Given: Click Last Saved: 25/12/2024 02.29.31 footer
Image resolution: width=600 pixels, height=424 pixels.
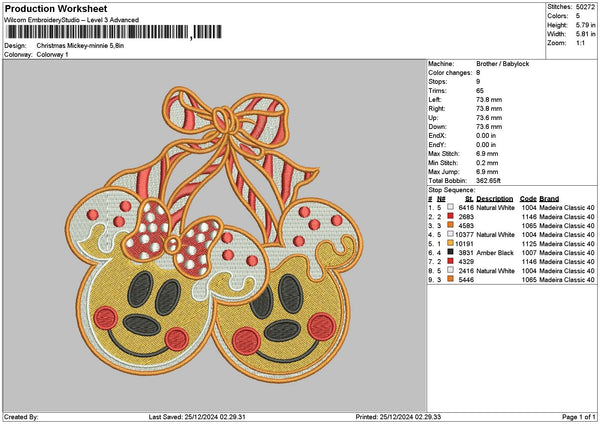Looking at the screenshot, I should coord(197,417).
